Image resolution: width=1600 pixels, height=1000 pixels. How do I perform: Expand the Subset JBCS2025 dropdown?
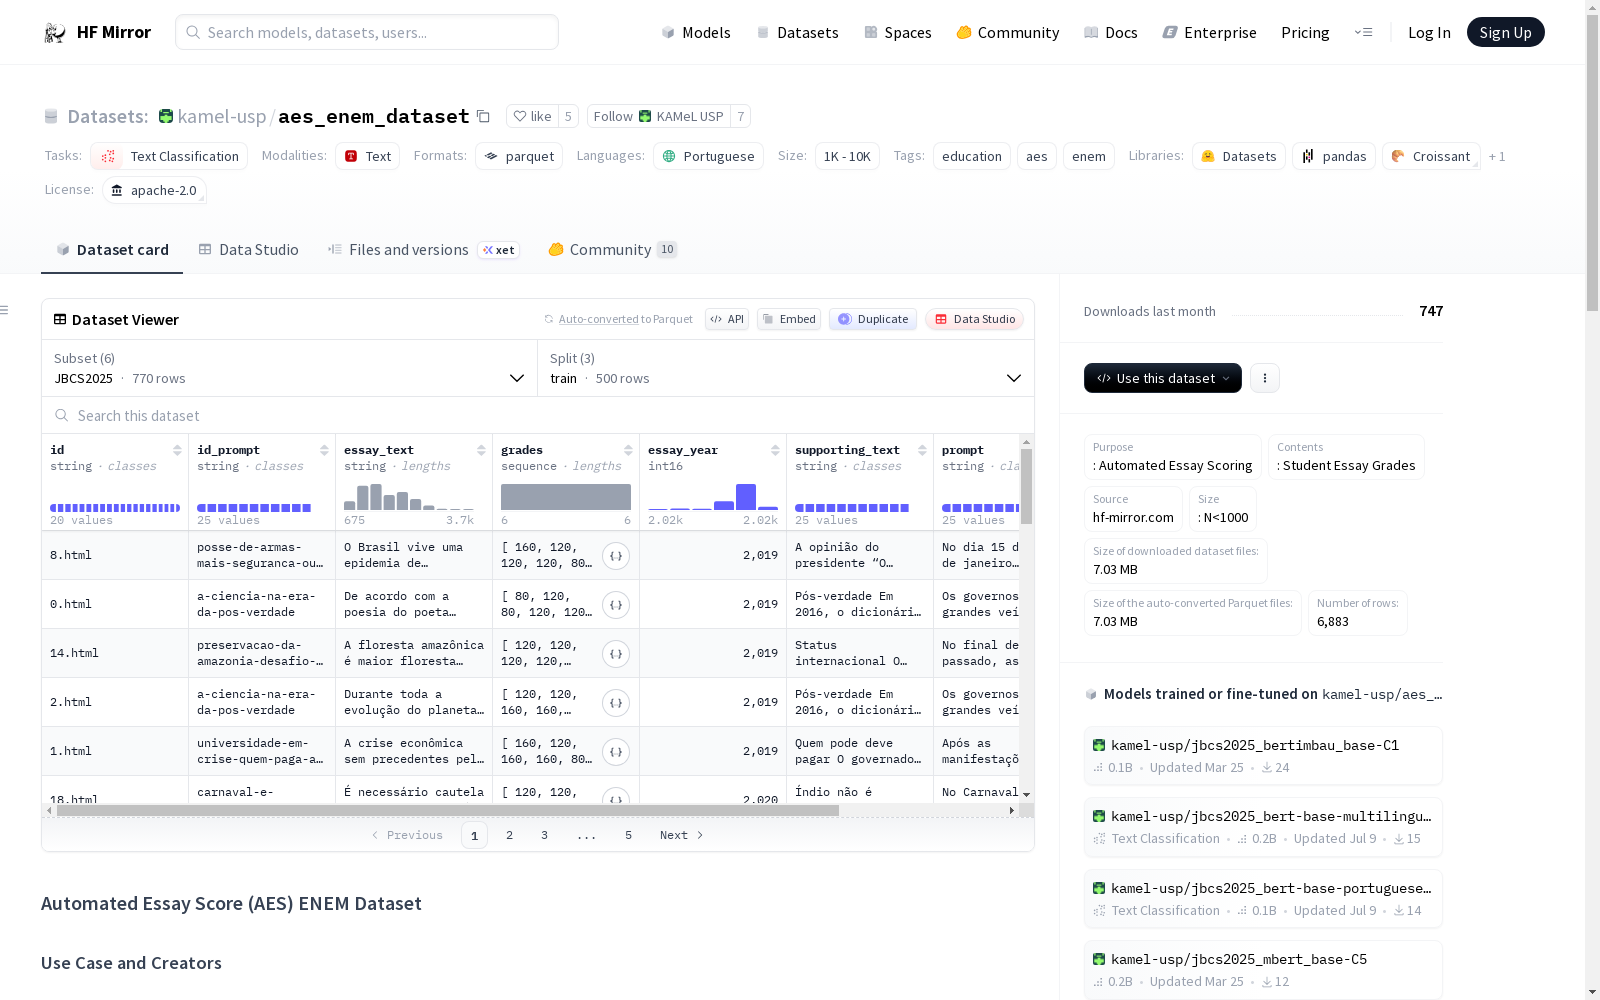(x=290, y=368)
